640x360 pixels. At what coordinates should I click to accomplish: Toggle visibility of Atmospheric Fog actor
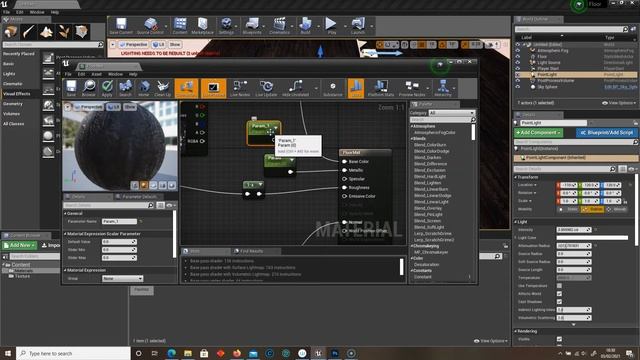pyautogui.click(x=518, y=51)
